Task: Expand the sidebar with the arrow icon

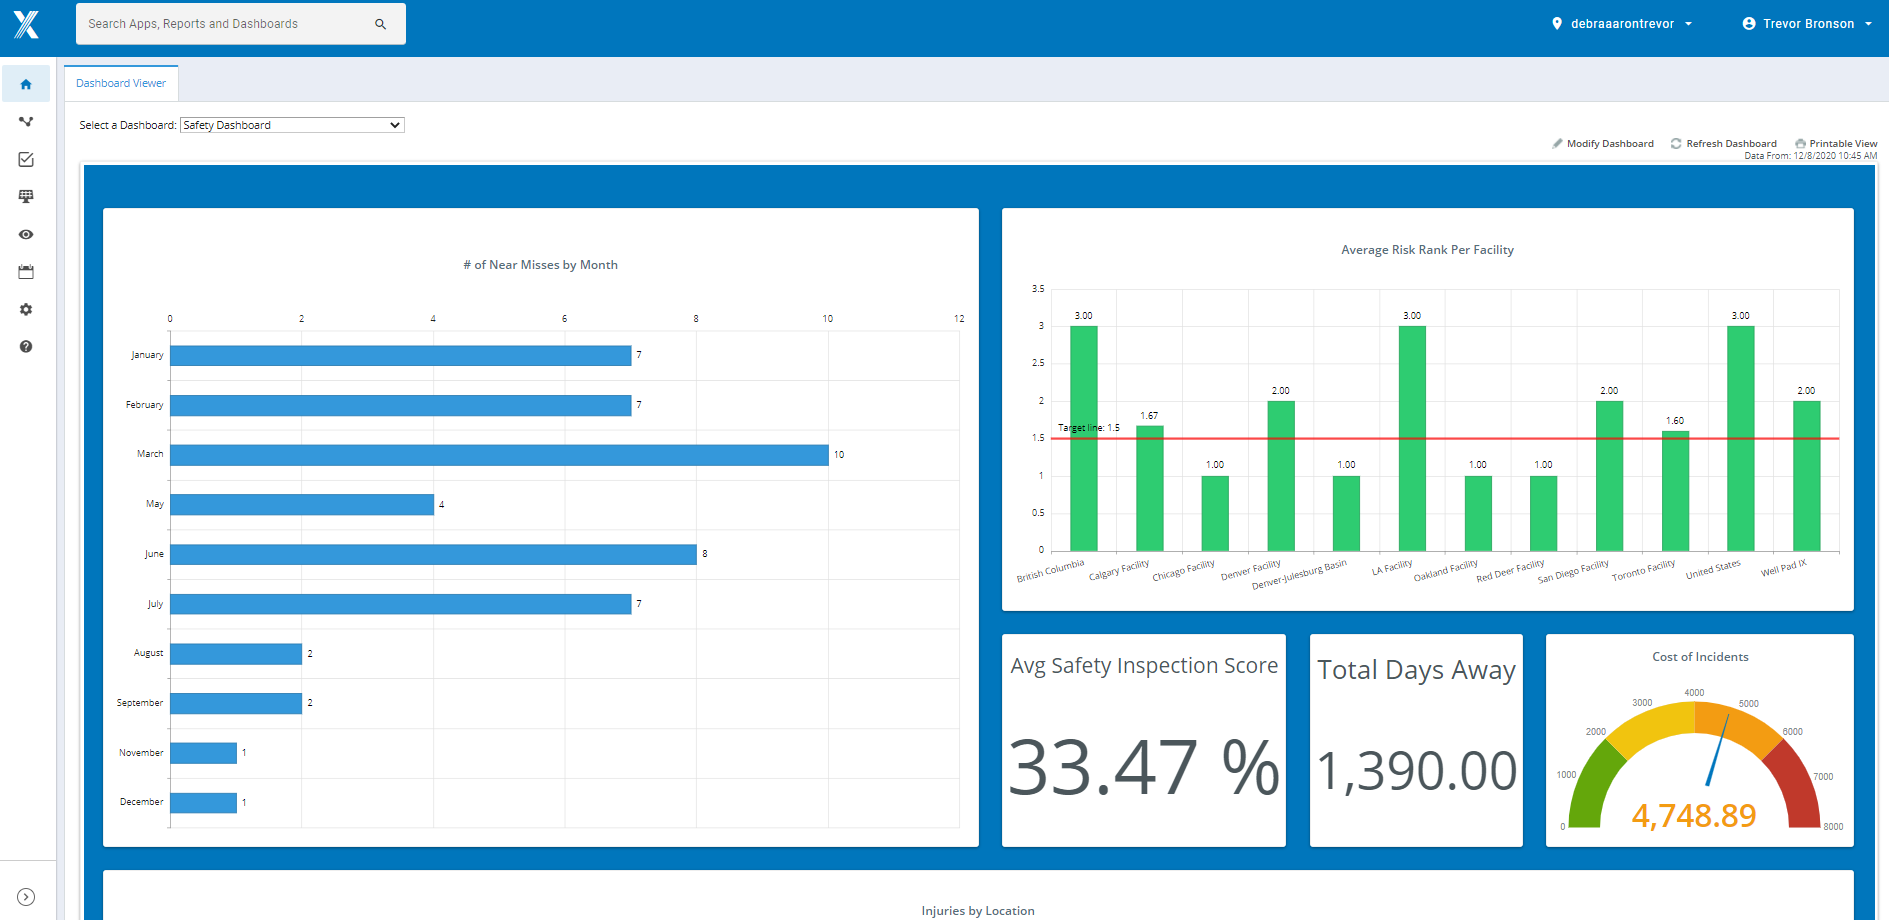Action: coord(26,897)
